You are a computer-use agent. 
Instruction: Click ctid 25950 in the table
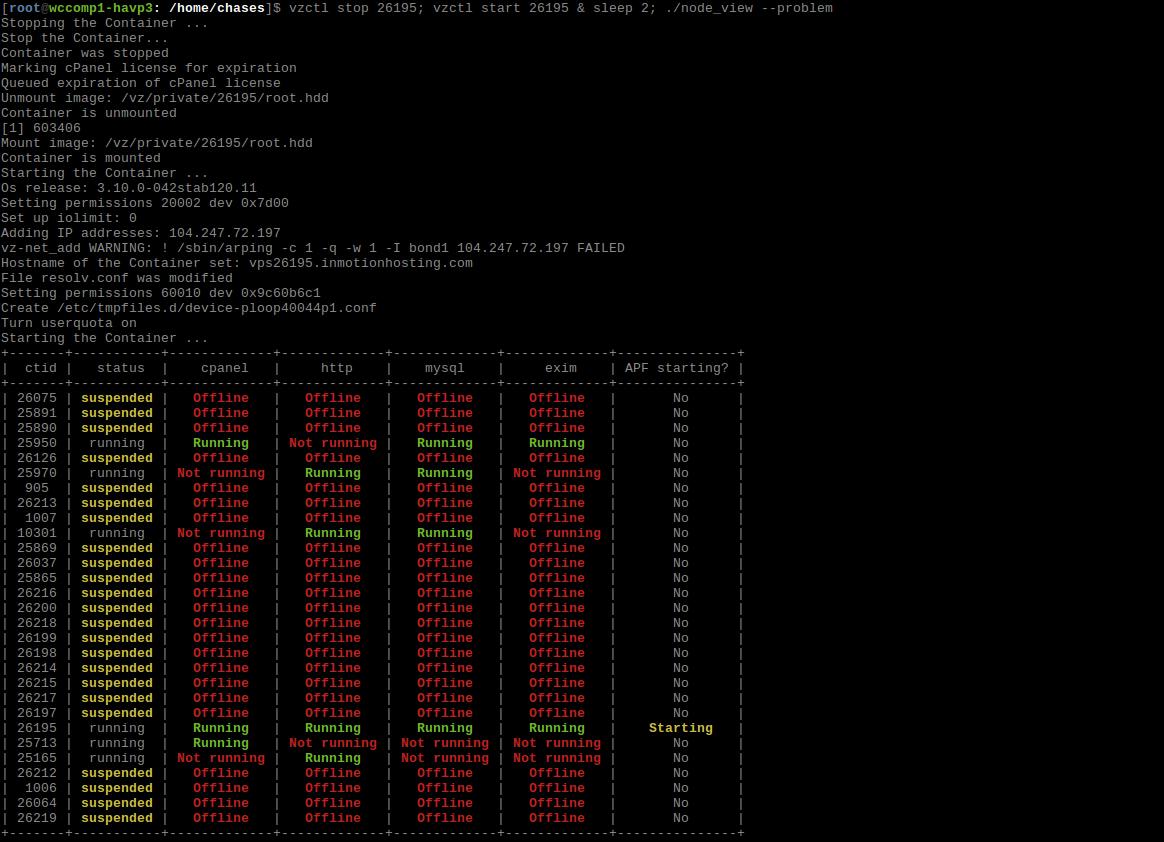pyautogui.click(x=37, y=443)
